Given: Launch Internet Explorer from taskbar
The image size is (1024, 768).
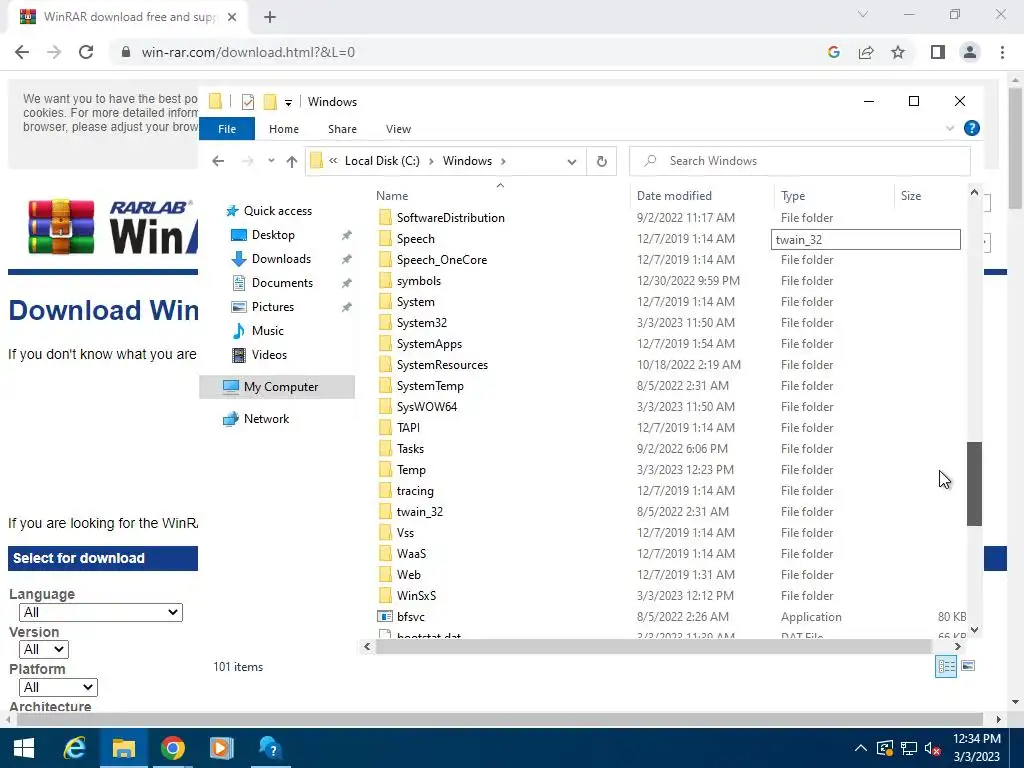Looking at the screenshot, I should coord(74,748).
